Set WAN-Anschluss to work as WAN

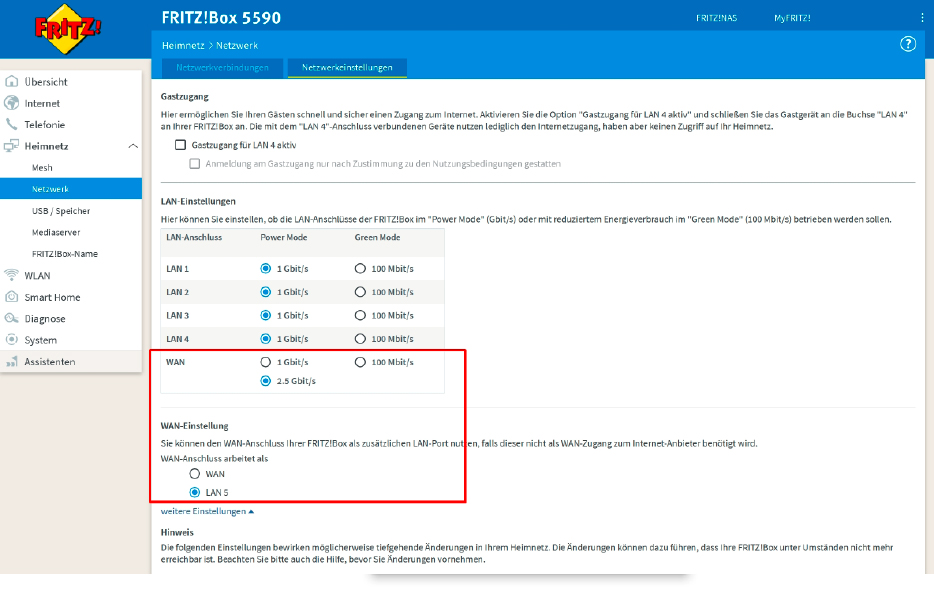[195, 473]
